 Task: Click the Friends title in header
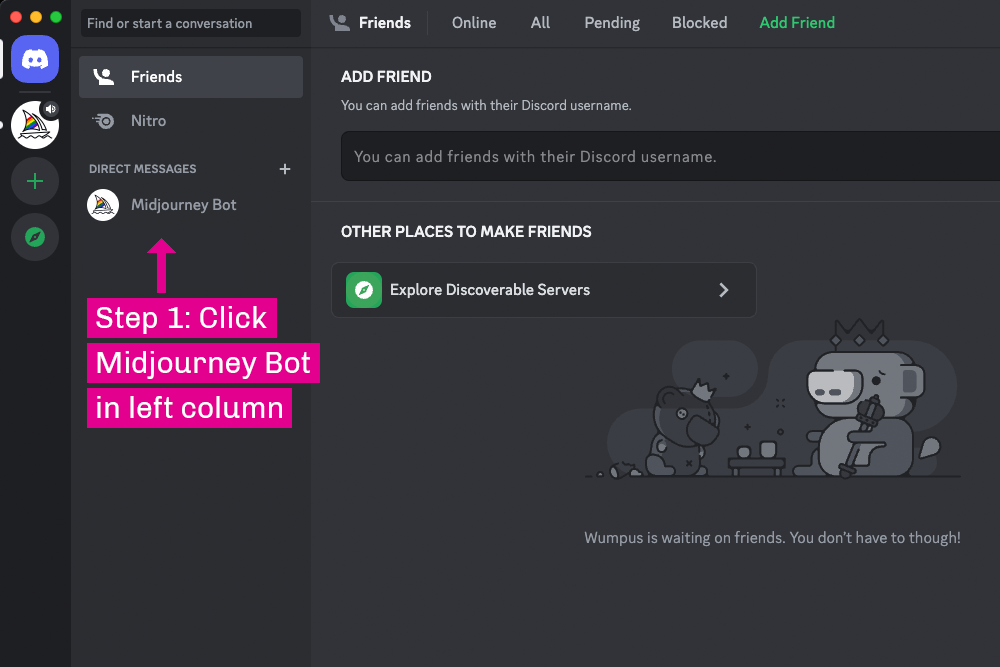coord(385,23)
